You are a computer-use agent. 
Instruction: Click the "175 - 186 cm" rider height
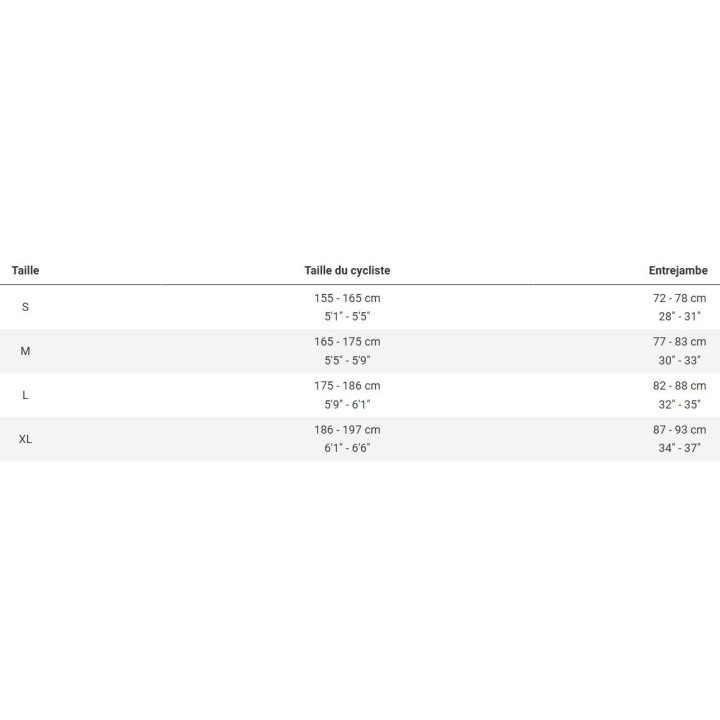point(347,386)
